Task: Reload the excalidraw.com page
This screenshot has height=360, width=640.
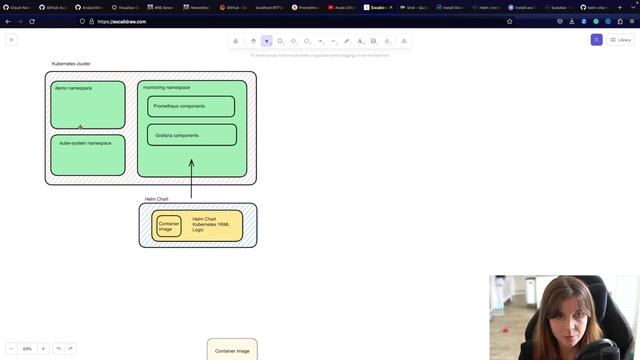Action: (x=32, y=21)
